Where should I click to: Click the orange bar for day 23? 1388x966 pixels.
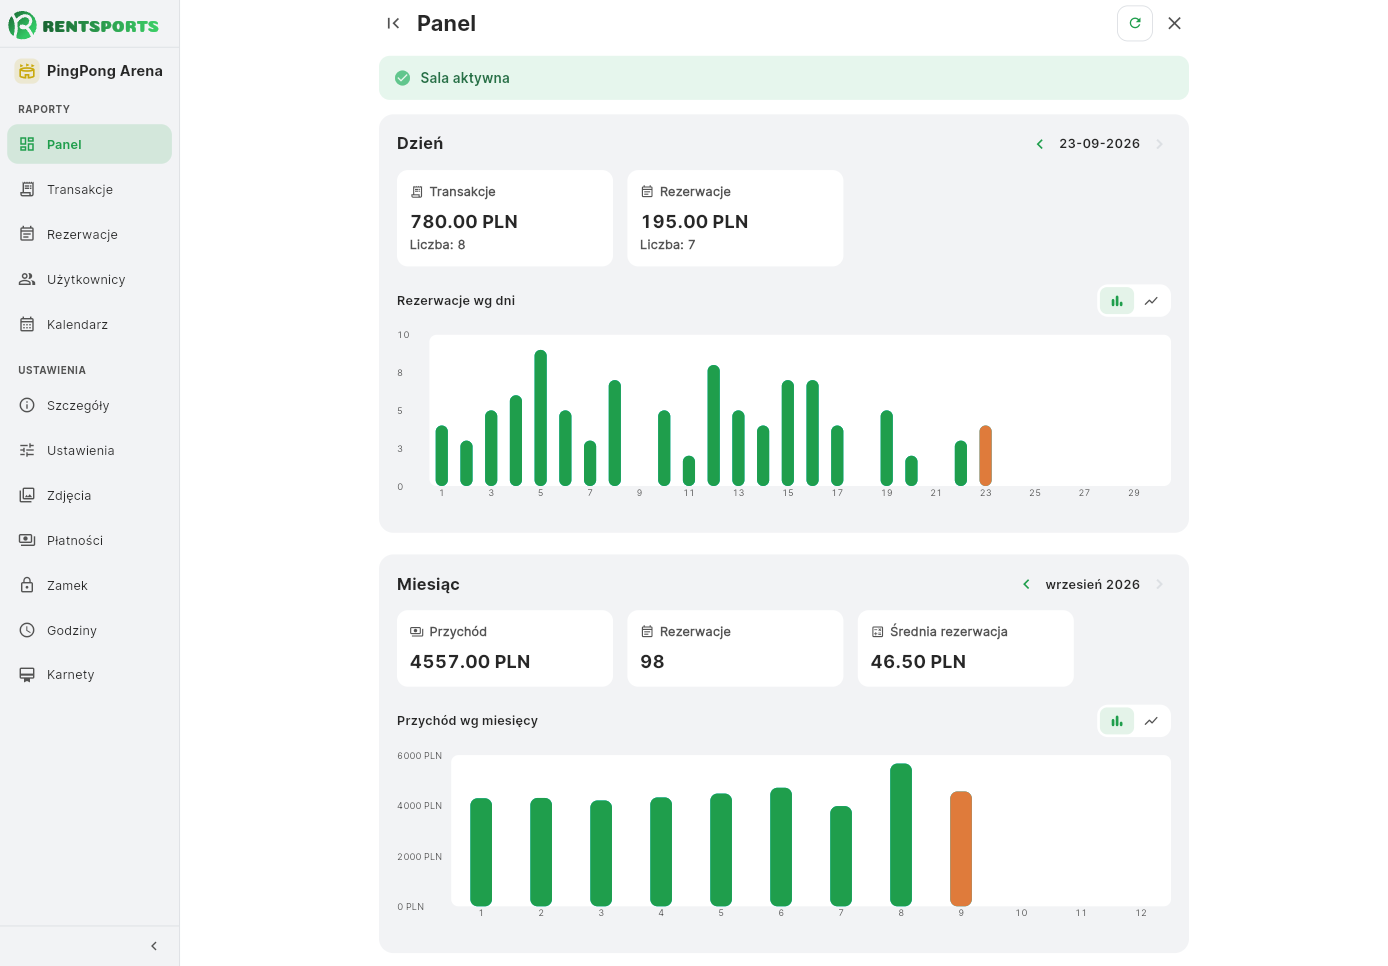pyautogui.click(x=985, y=456)
